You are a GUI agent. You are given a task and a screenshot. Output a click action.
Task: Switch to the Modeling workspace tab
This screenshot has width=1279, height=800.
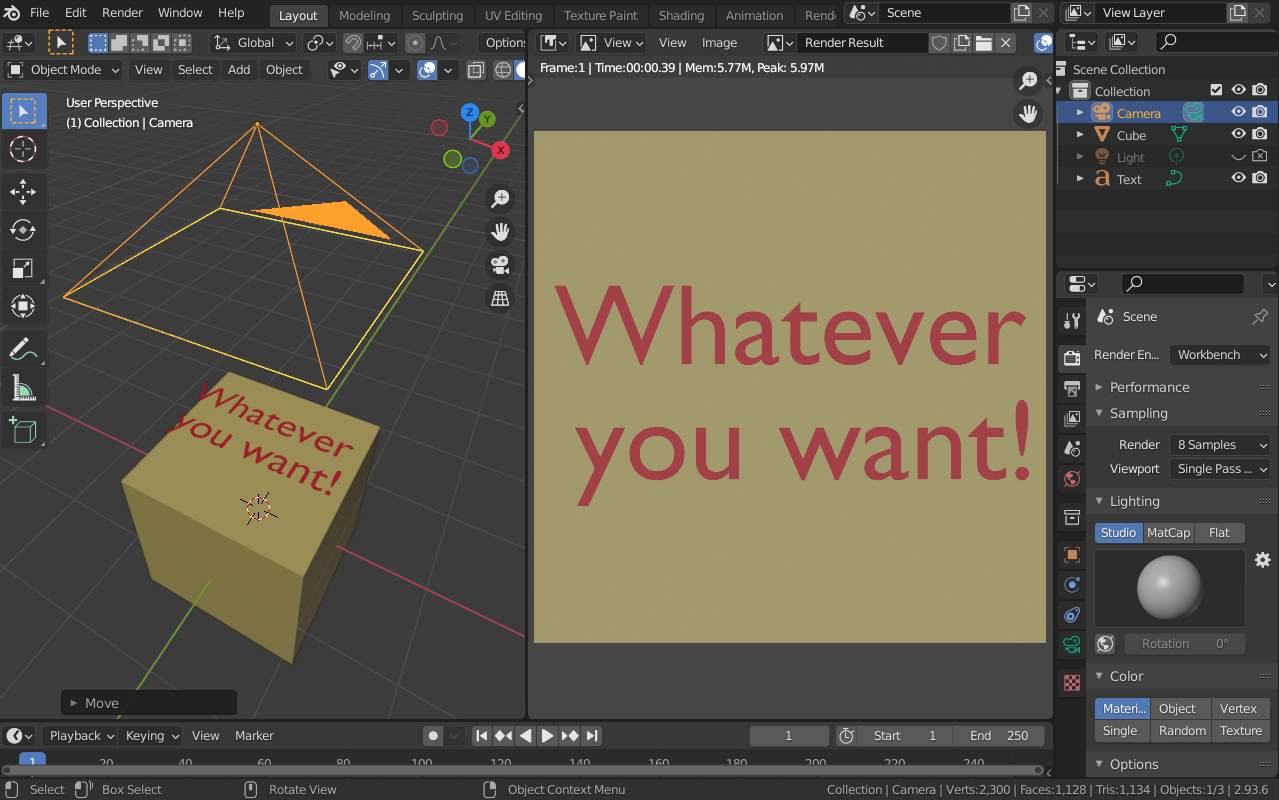tap(364, 15)
